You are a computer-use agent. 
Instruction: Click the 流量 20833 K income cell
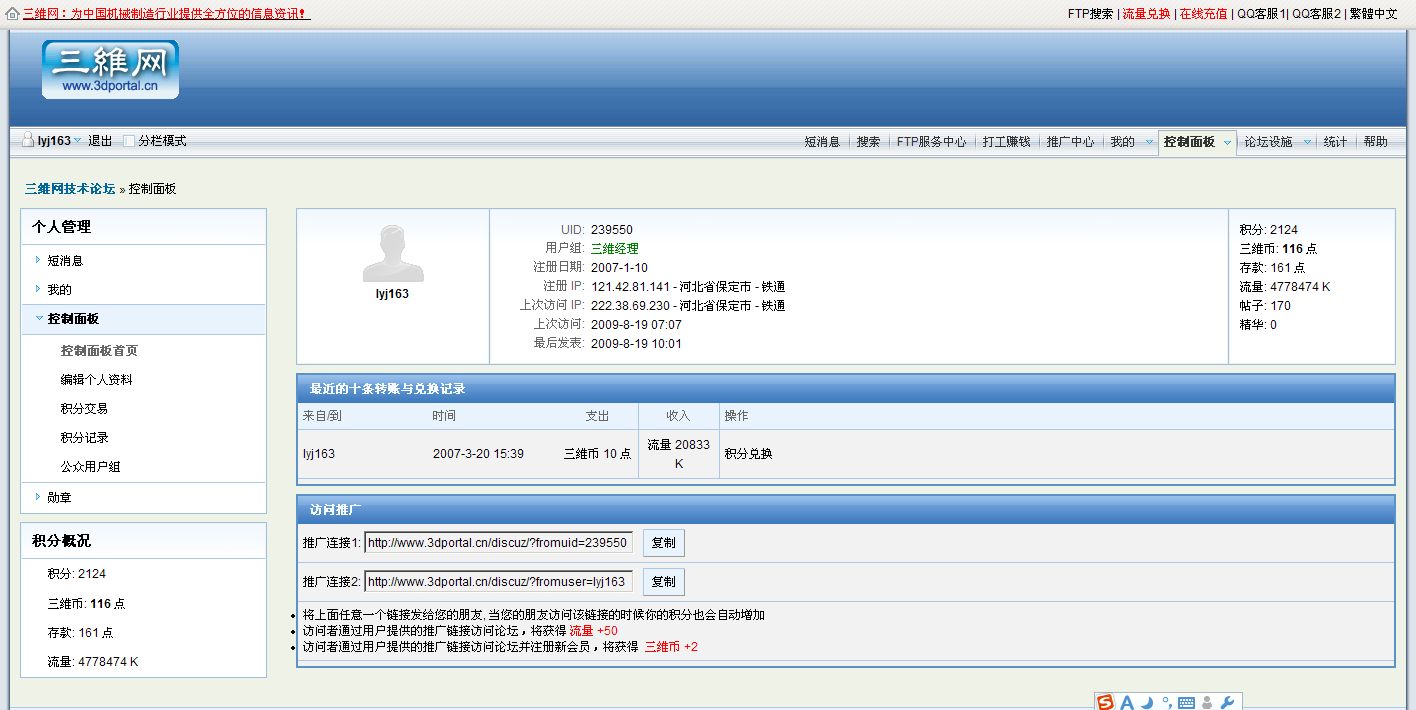pyautogui.click(x=679, y=454)
